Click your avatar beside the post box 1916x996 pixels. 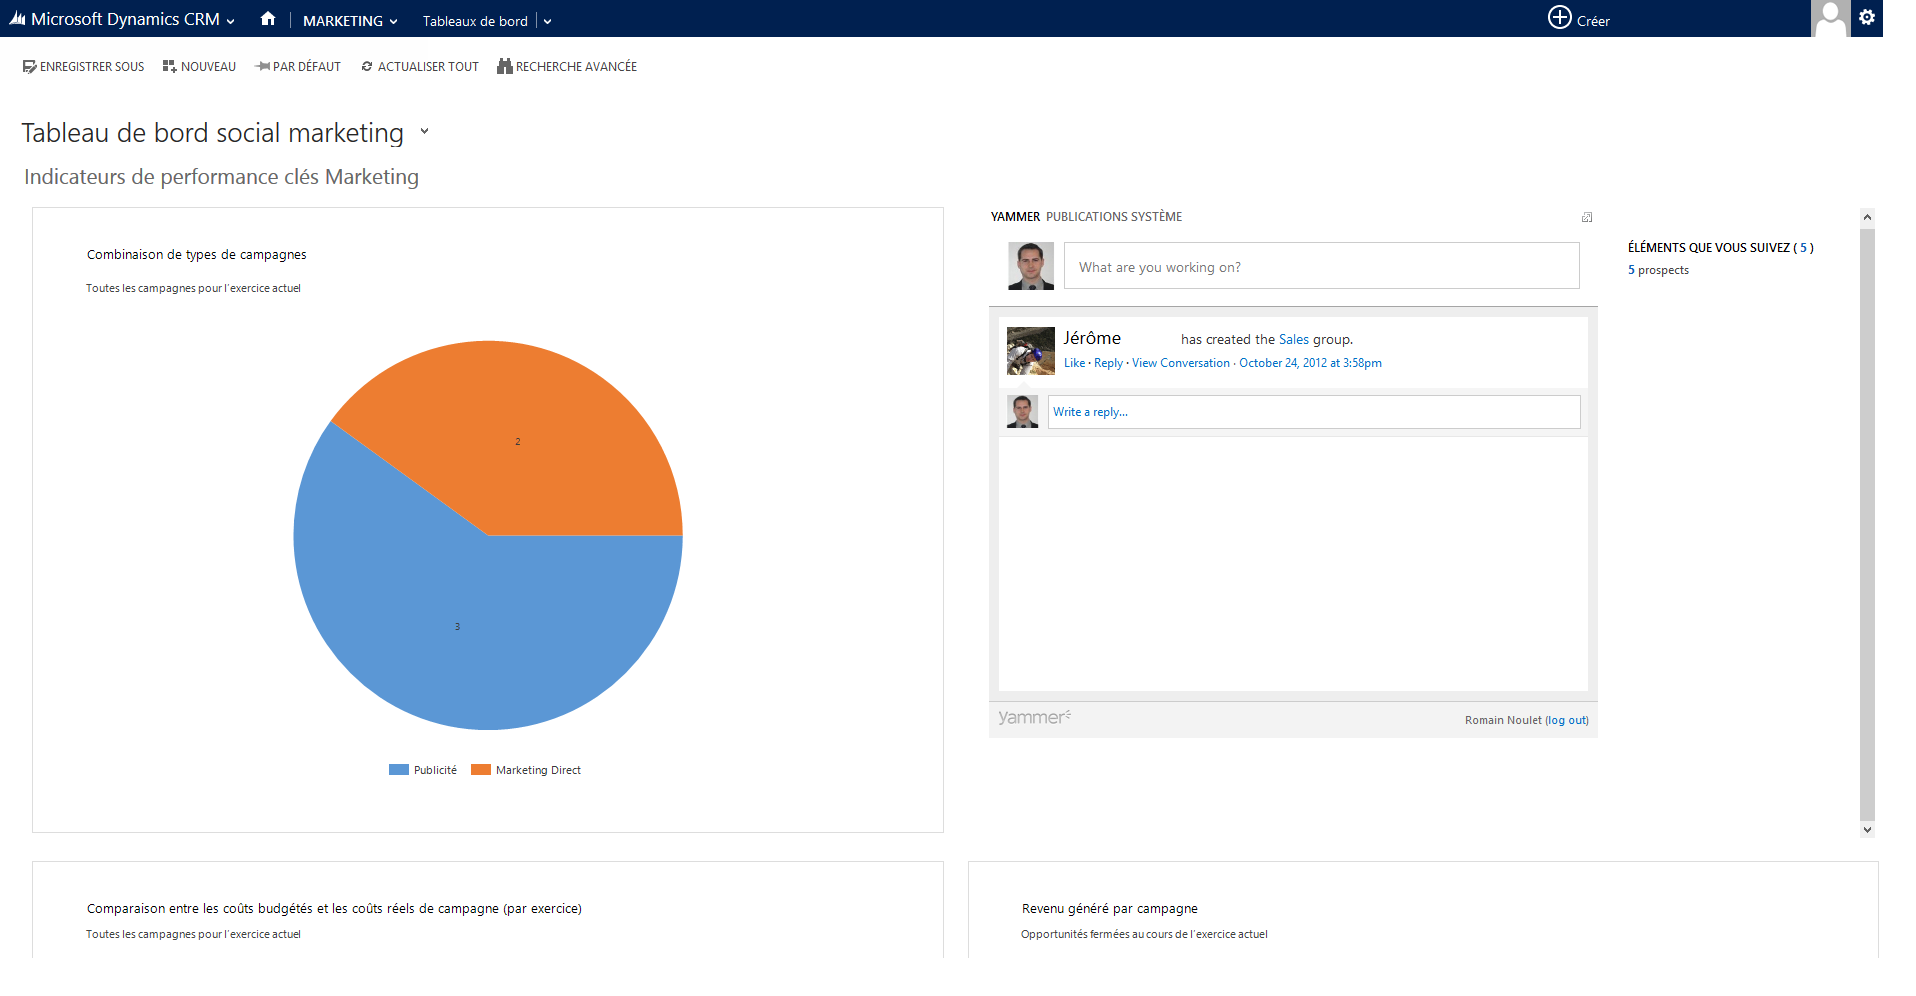point(1030,265)
